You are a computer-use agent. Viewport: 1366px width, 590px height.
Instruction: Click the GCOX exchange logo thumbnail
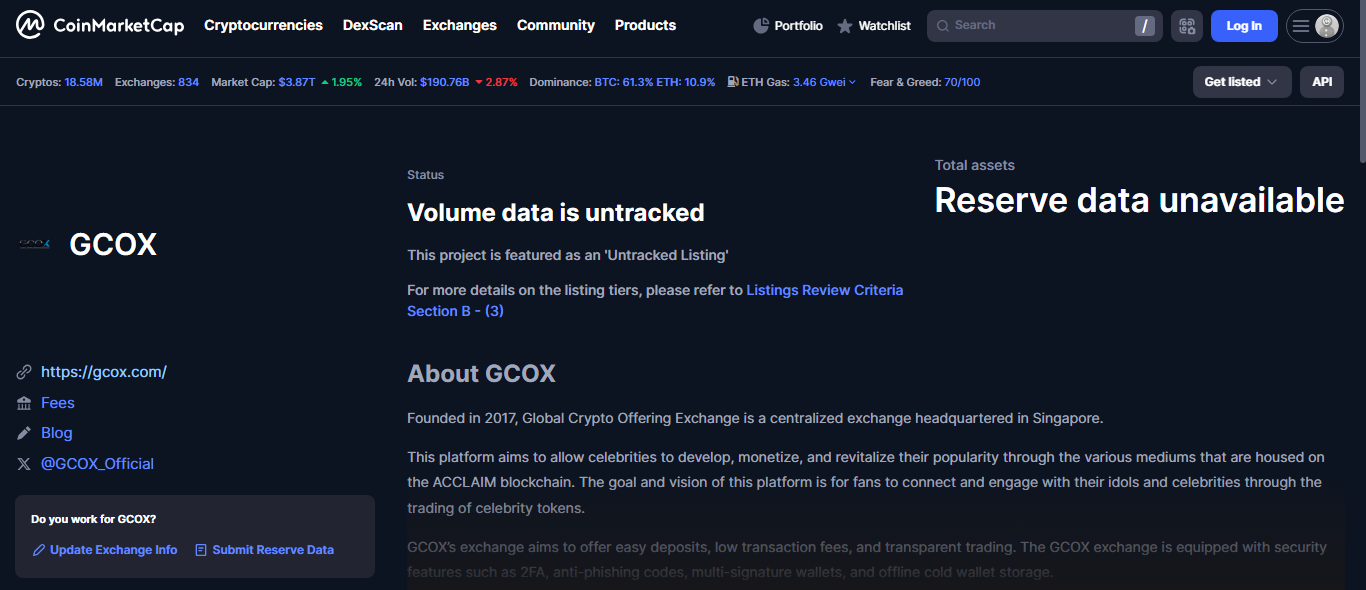[34, 244]
